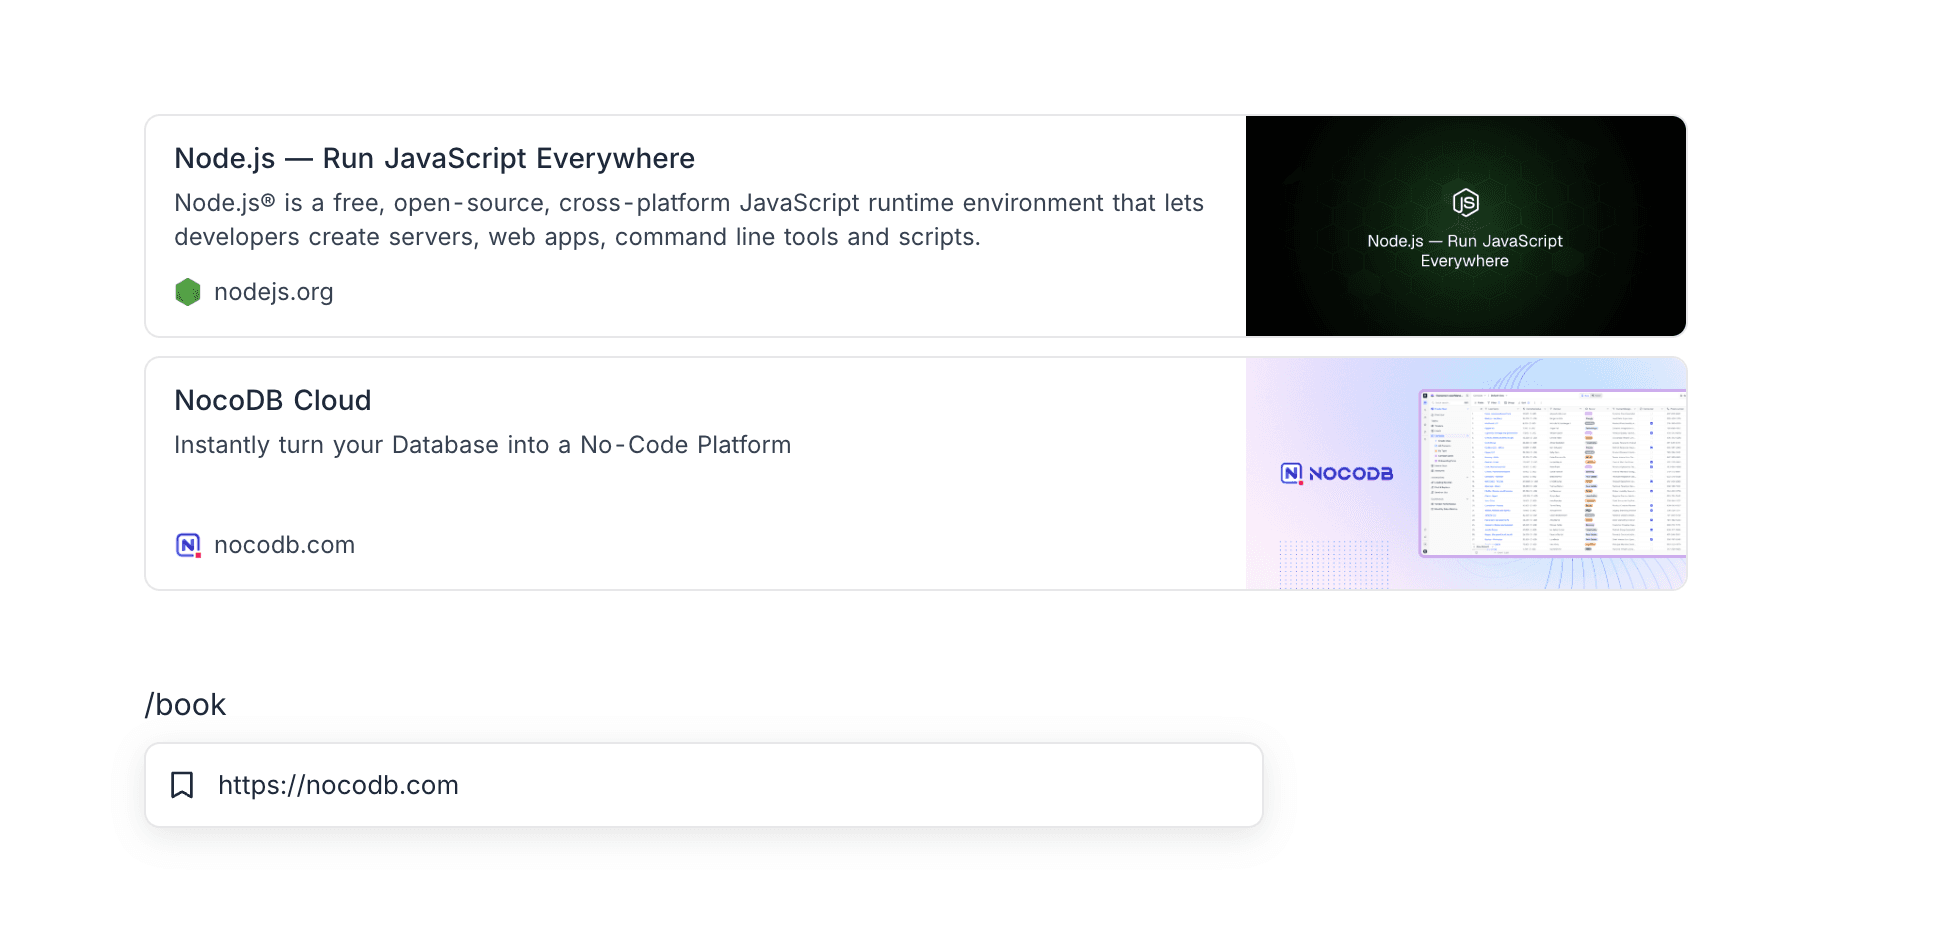The width and height of the screenshot is (1958, 942).
Task: Click the Node.js description paragraph
Action: click(x=689, y=220)
